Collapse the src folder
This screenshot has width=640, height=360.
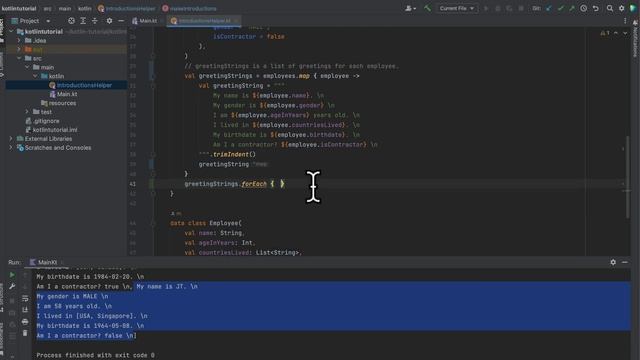click(19, 58)
